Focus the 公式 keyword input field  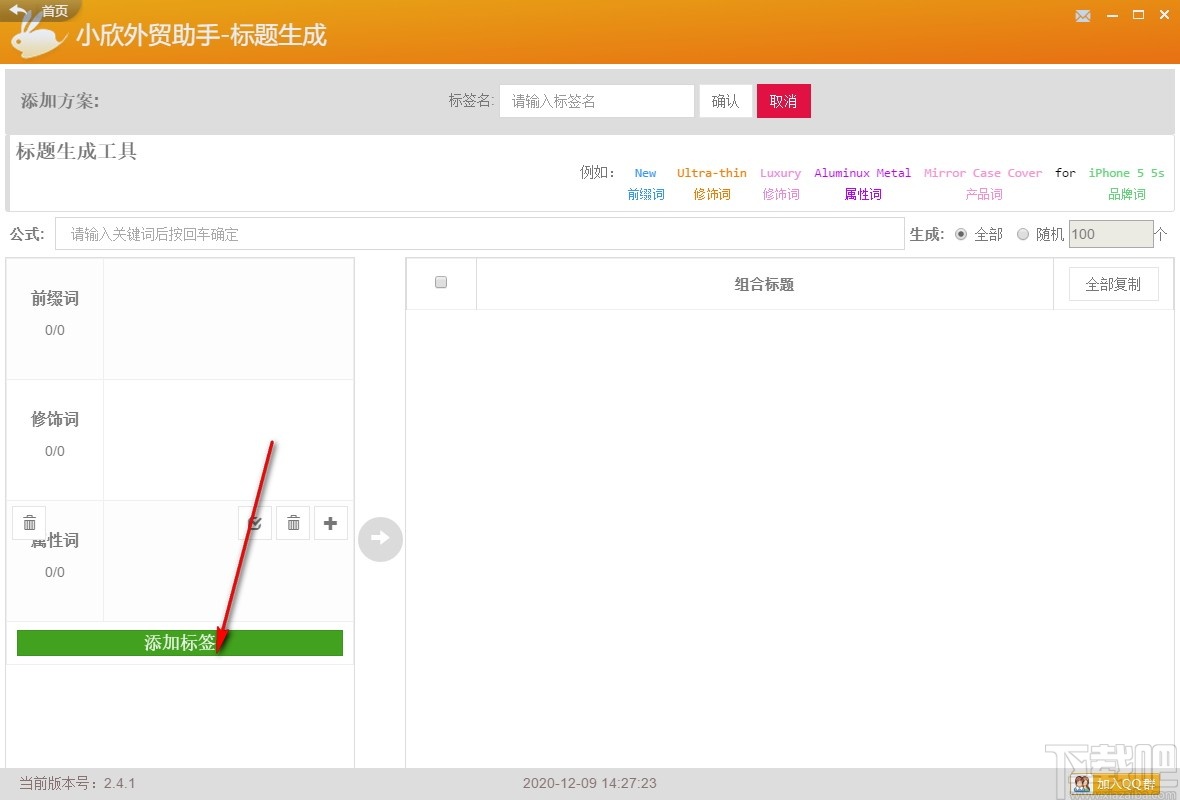point(479,234)
